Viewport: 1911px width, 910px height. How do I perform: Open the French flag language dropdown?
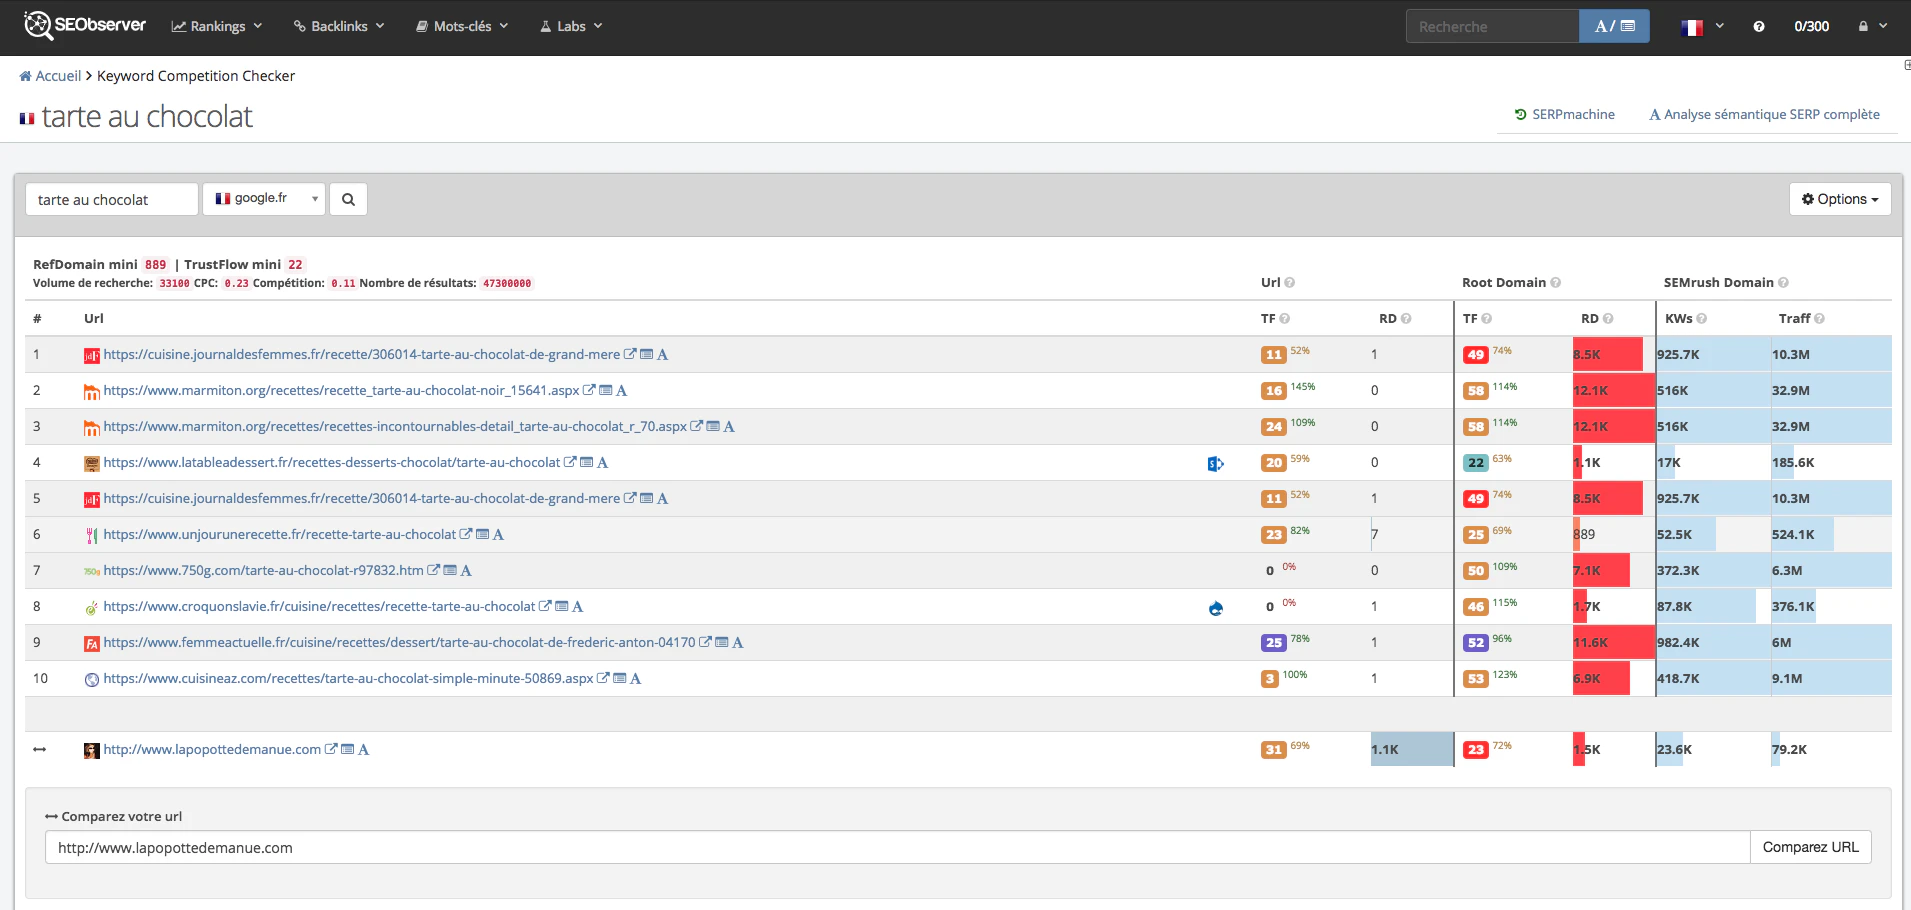tap(1702, 27)
